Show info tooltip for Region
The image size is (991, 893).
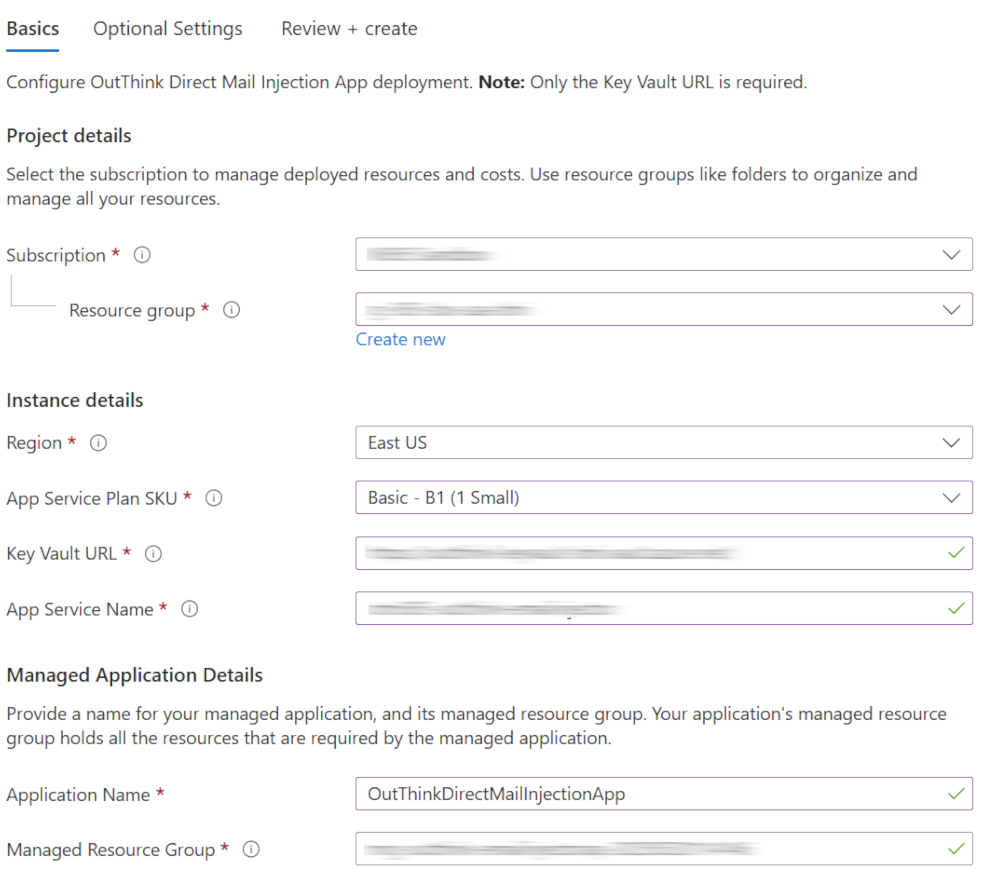coord(98,442)
